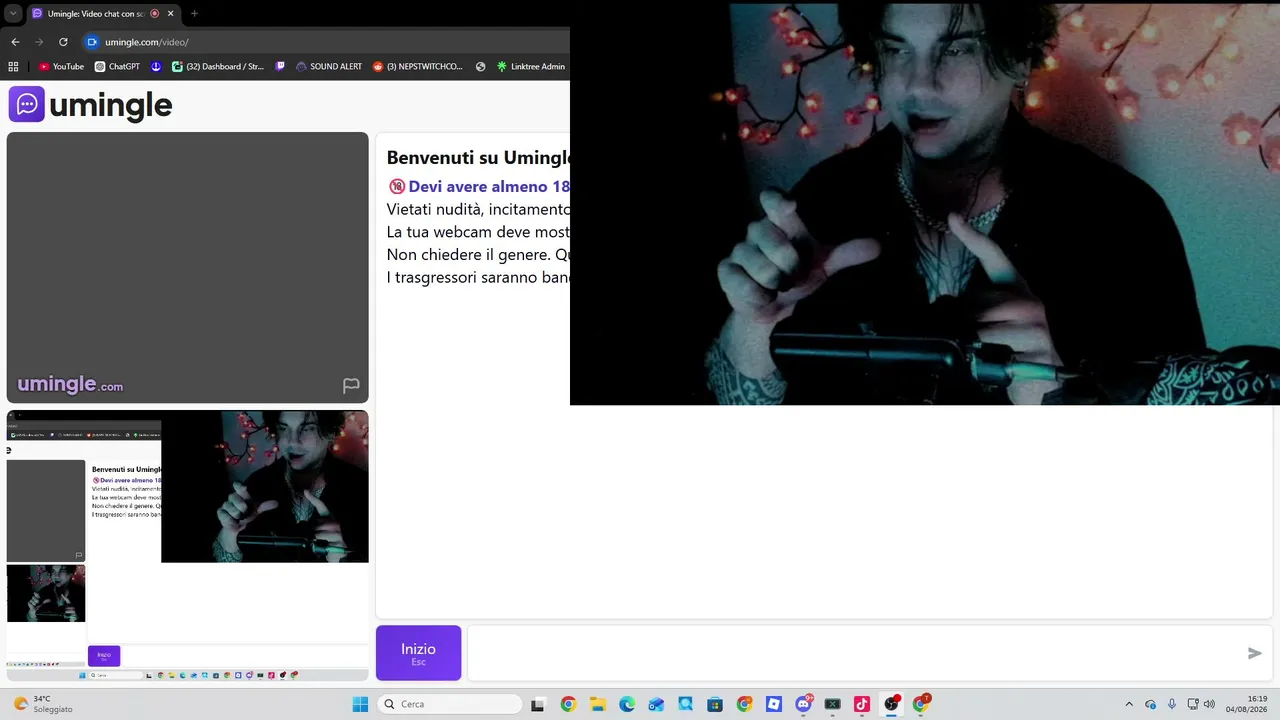Open first Chrome icon in taskbar
This screenshot has height=720, width=1280.
pos(568,704)
